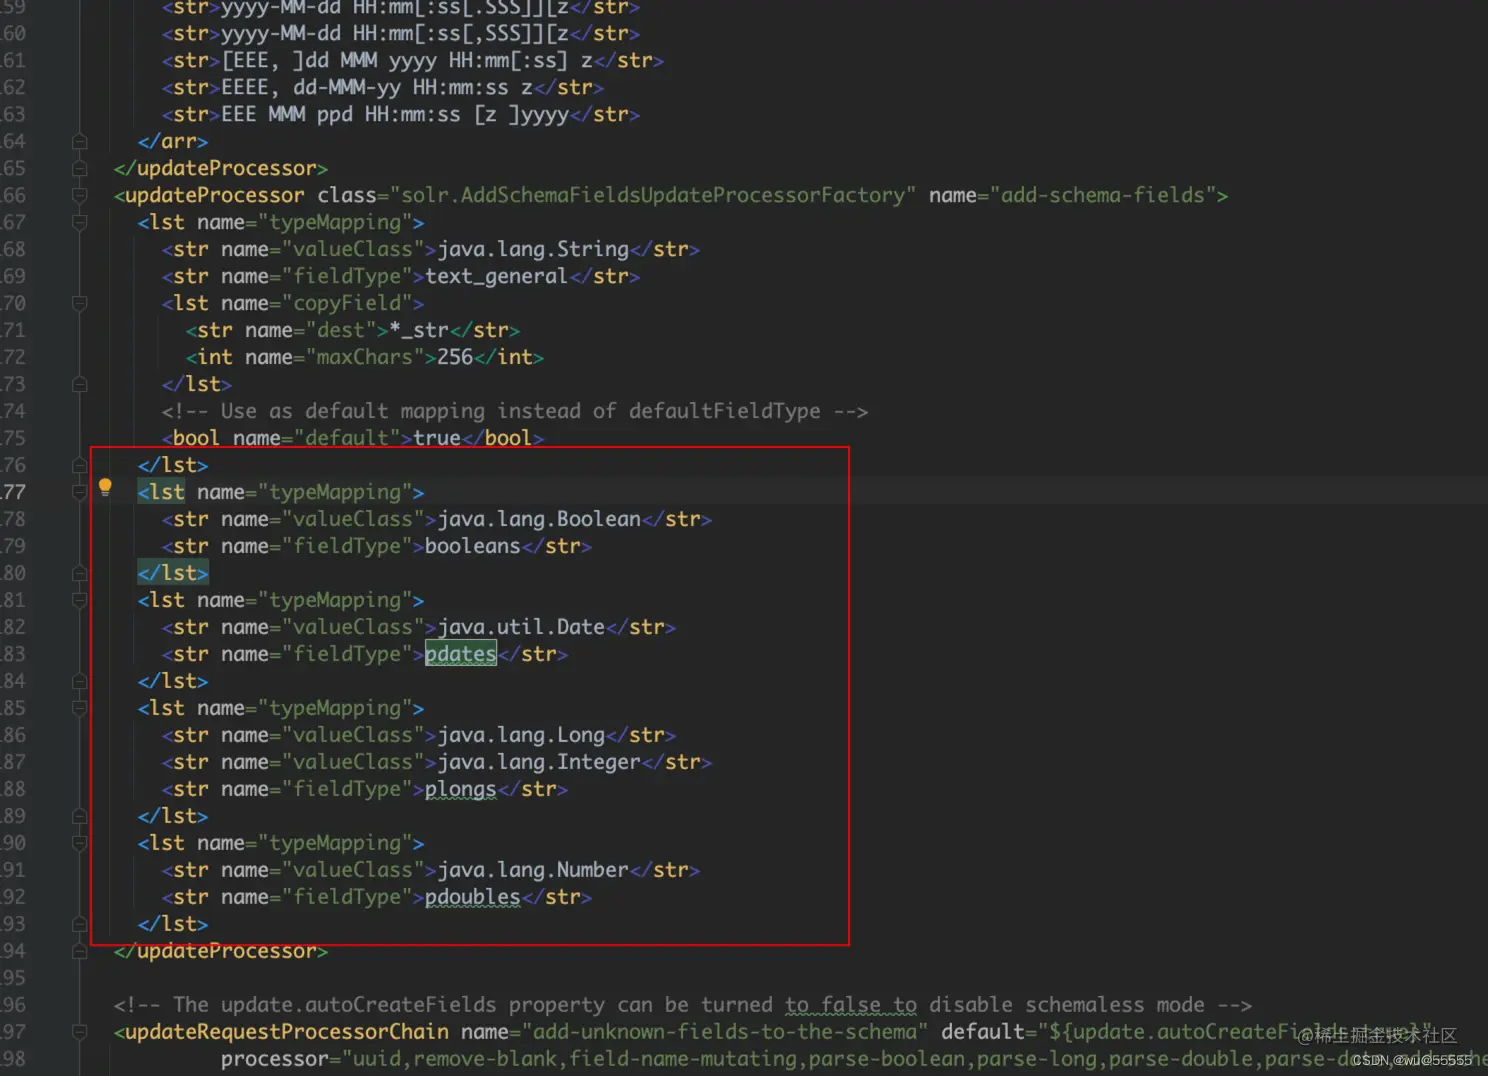Click the "updateRequestProcessorChain" tag name

tap(287, 1032)
